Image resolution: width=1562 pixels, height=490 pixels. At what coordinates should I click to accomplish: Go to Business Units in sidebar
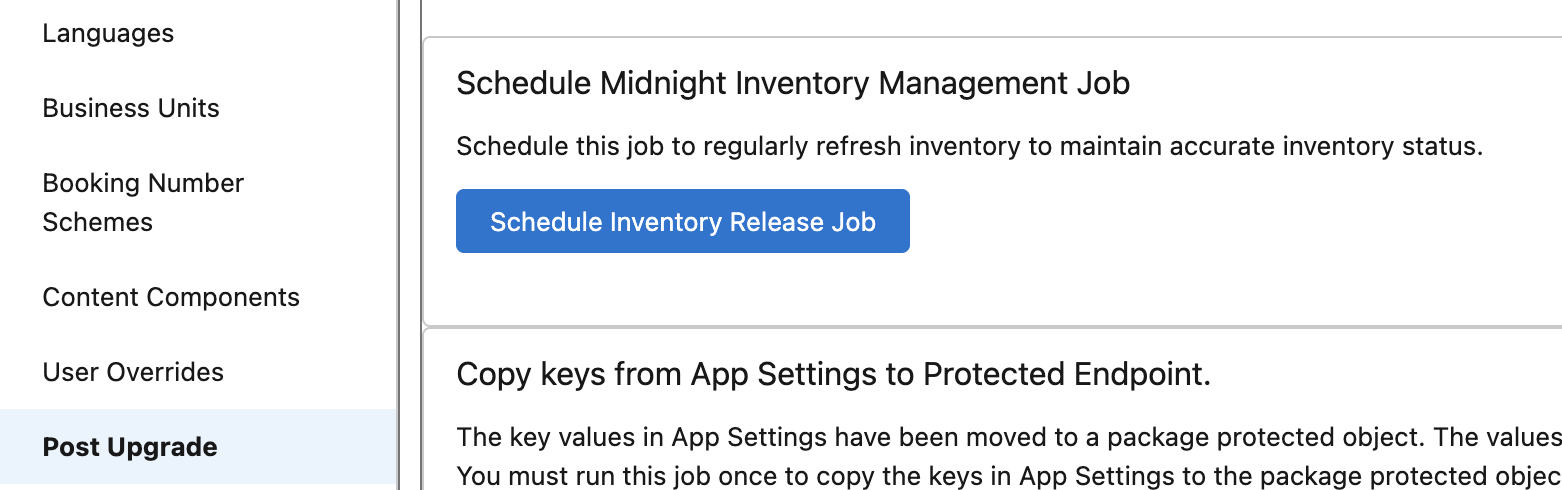131,108
